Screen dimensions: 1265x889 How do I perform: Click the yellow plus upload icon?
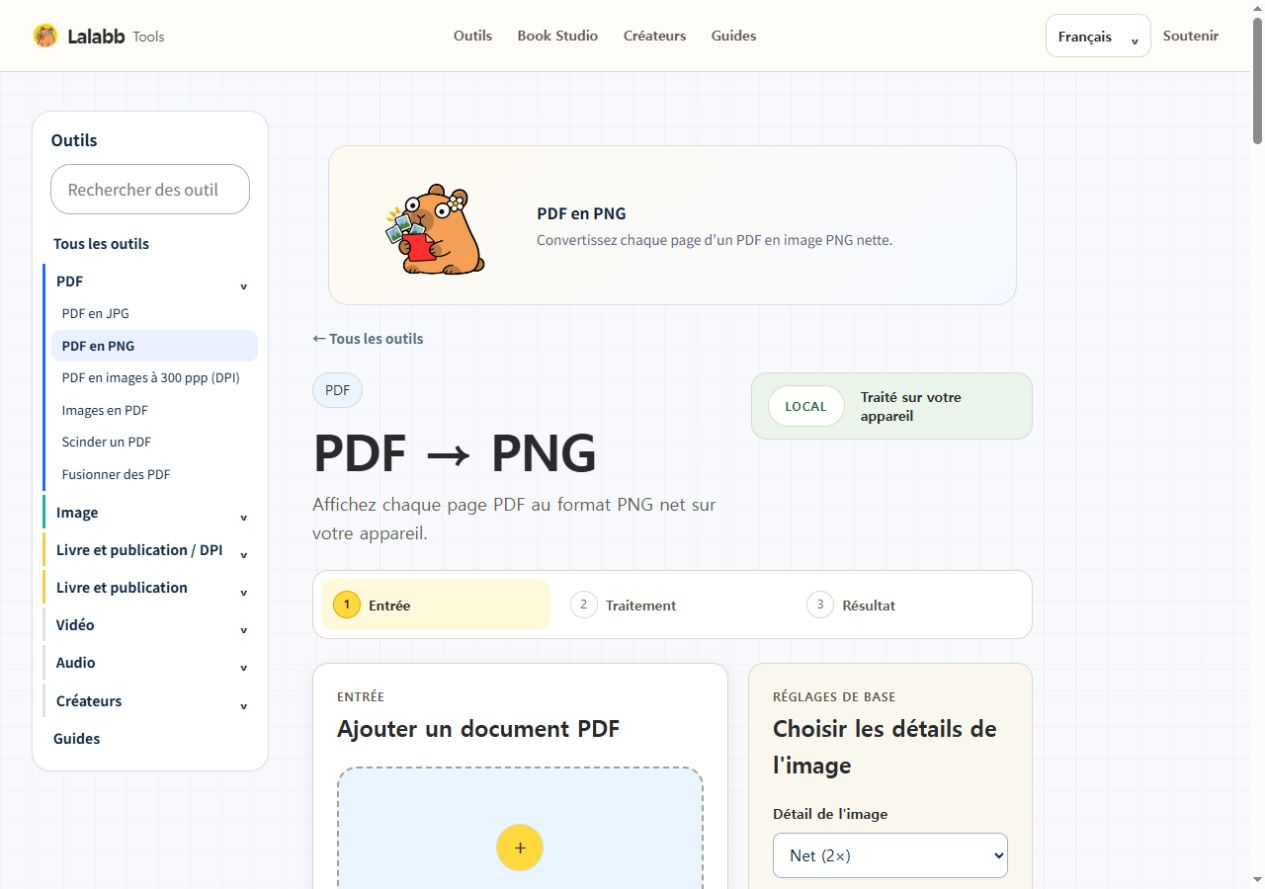[519, 848]
